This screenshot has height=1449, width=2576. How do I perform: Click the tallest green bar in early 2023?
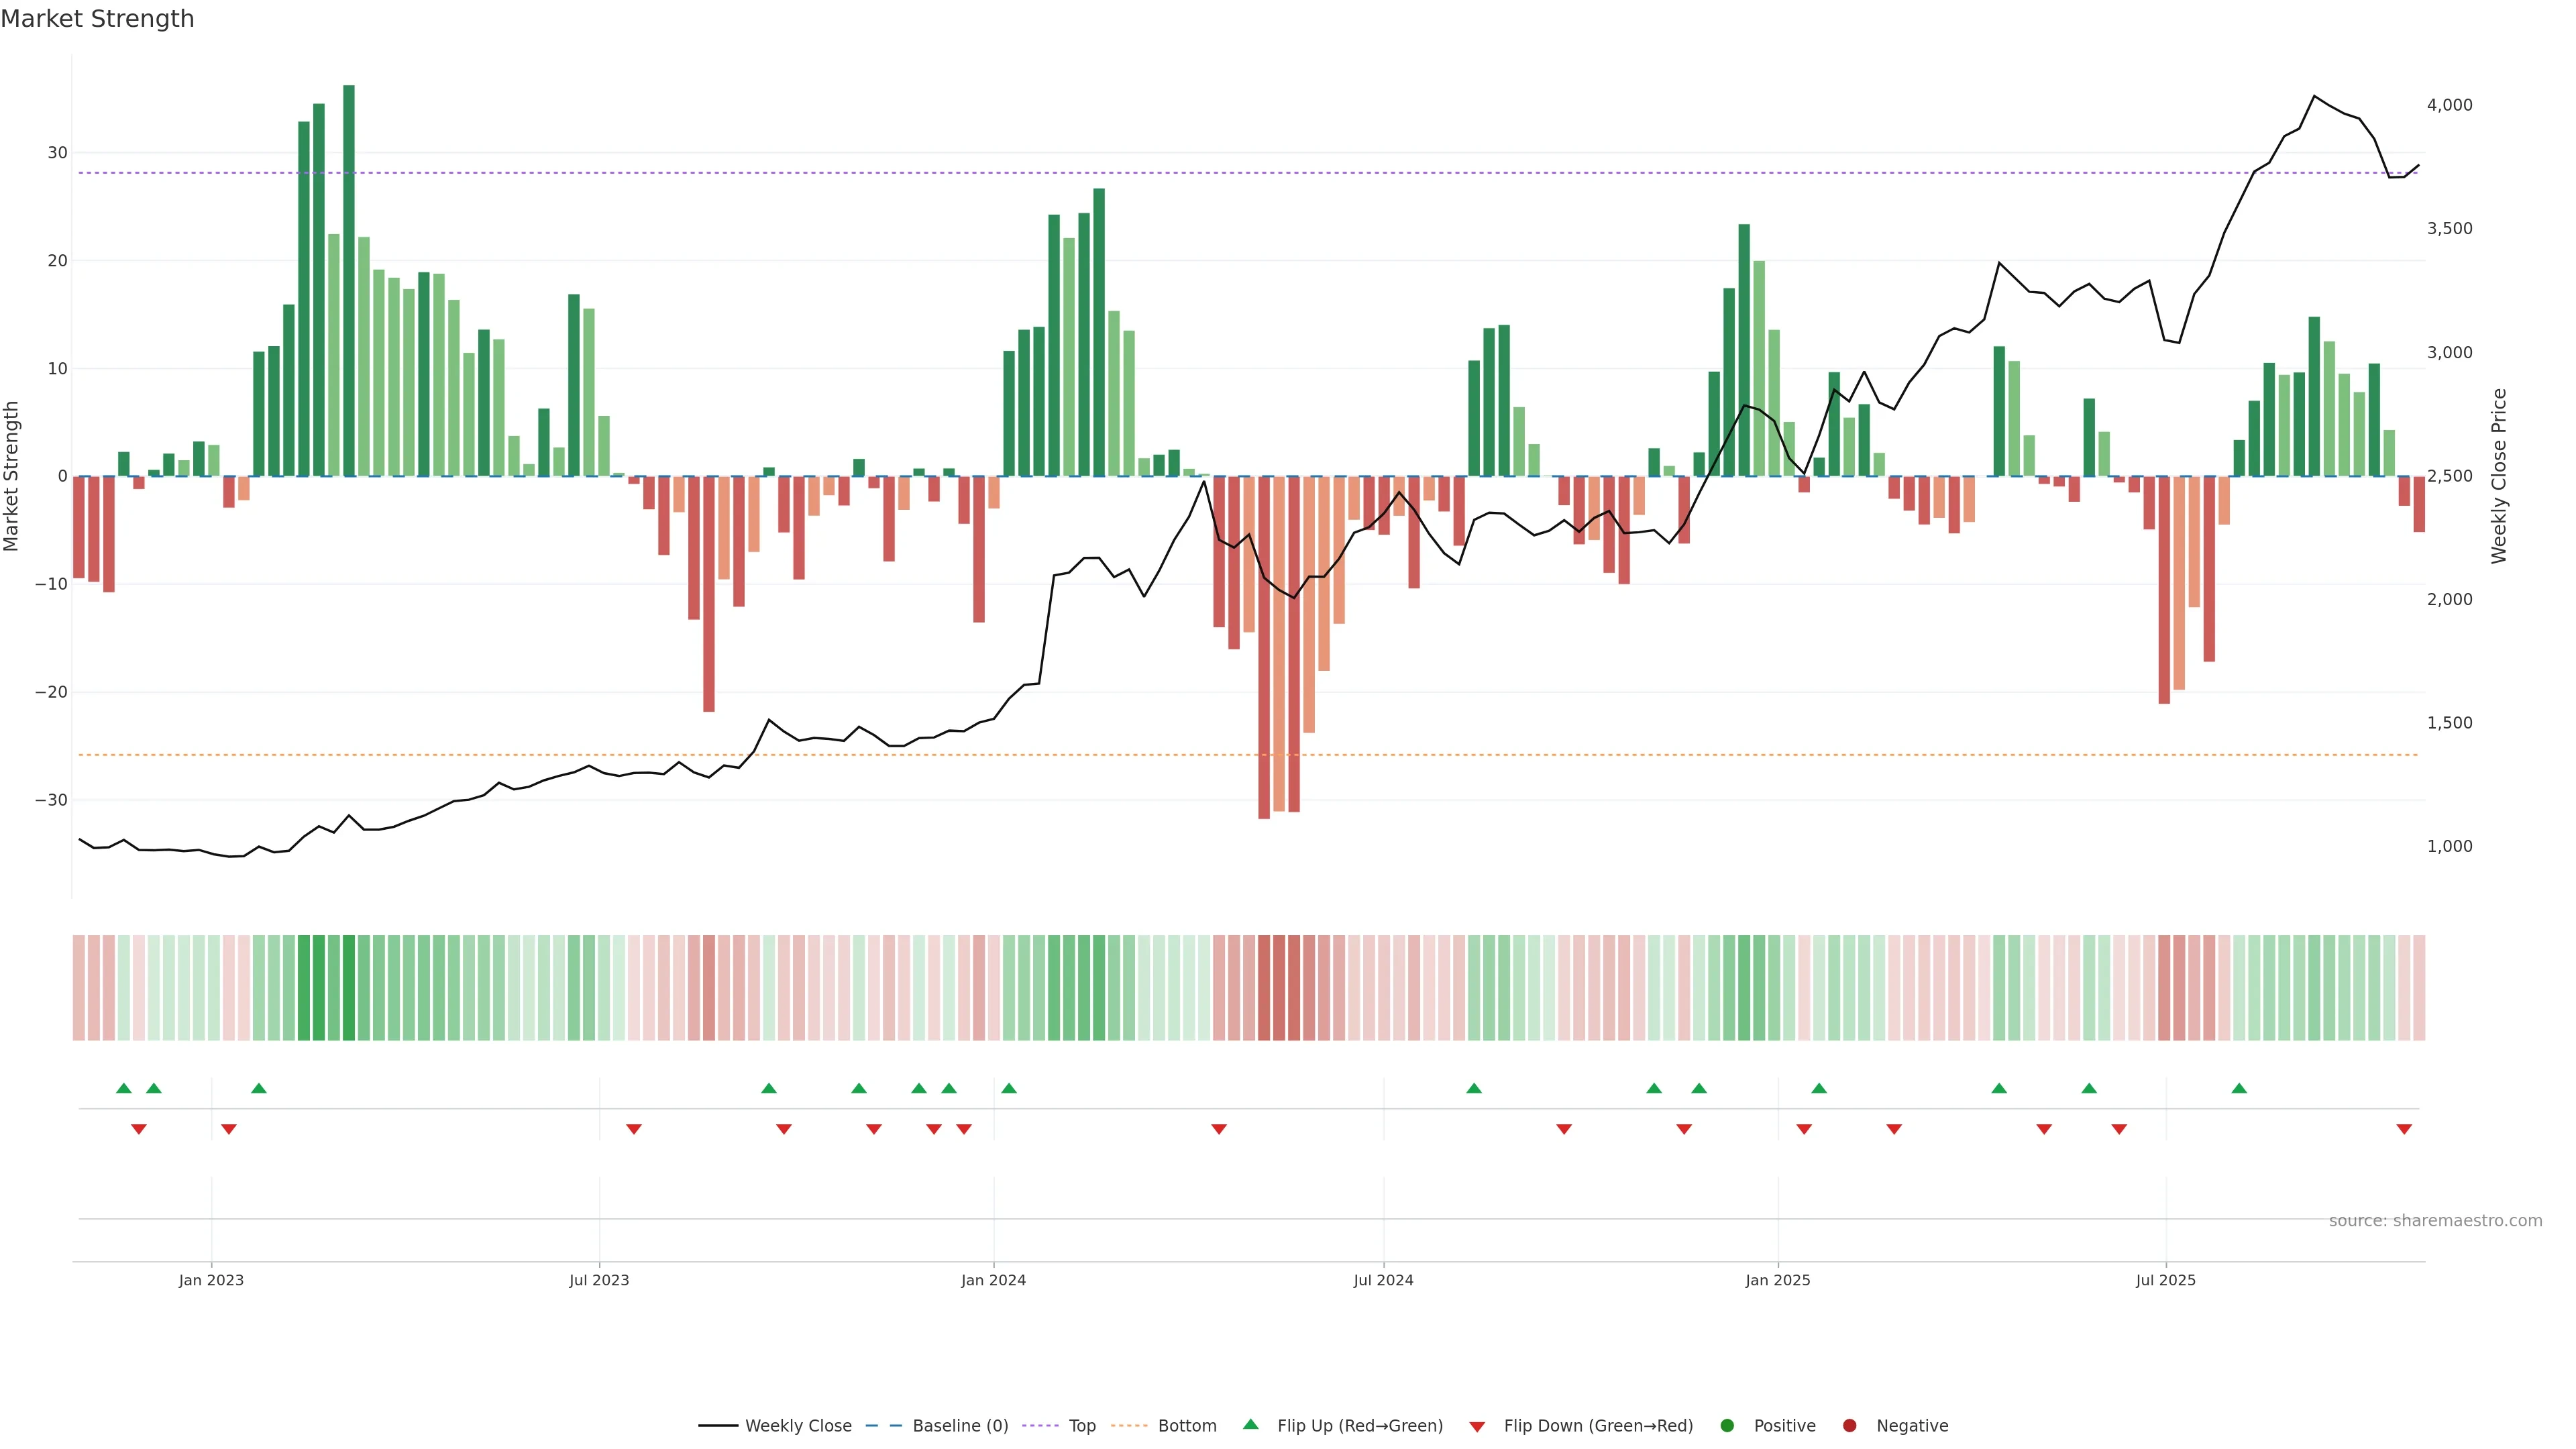pyautogui.click(x=349, y=280)
